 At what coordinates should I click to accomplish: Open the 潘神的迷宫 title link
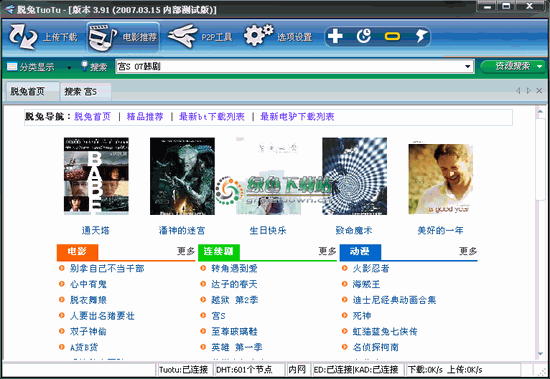[182, 231]
